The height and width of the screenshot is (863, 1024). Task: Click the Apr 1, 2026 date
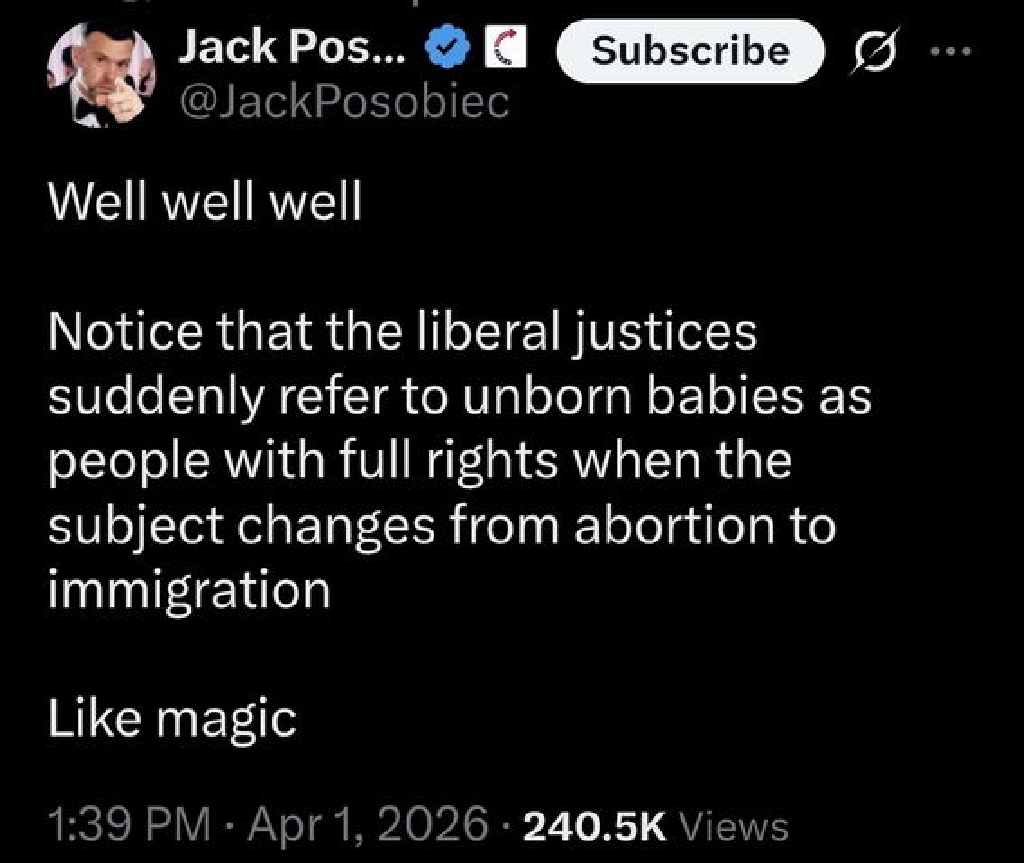368,824
